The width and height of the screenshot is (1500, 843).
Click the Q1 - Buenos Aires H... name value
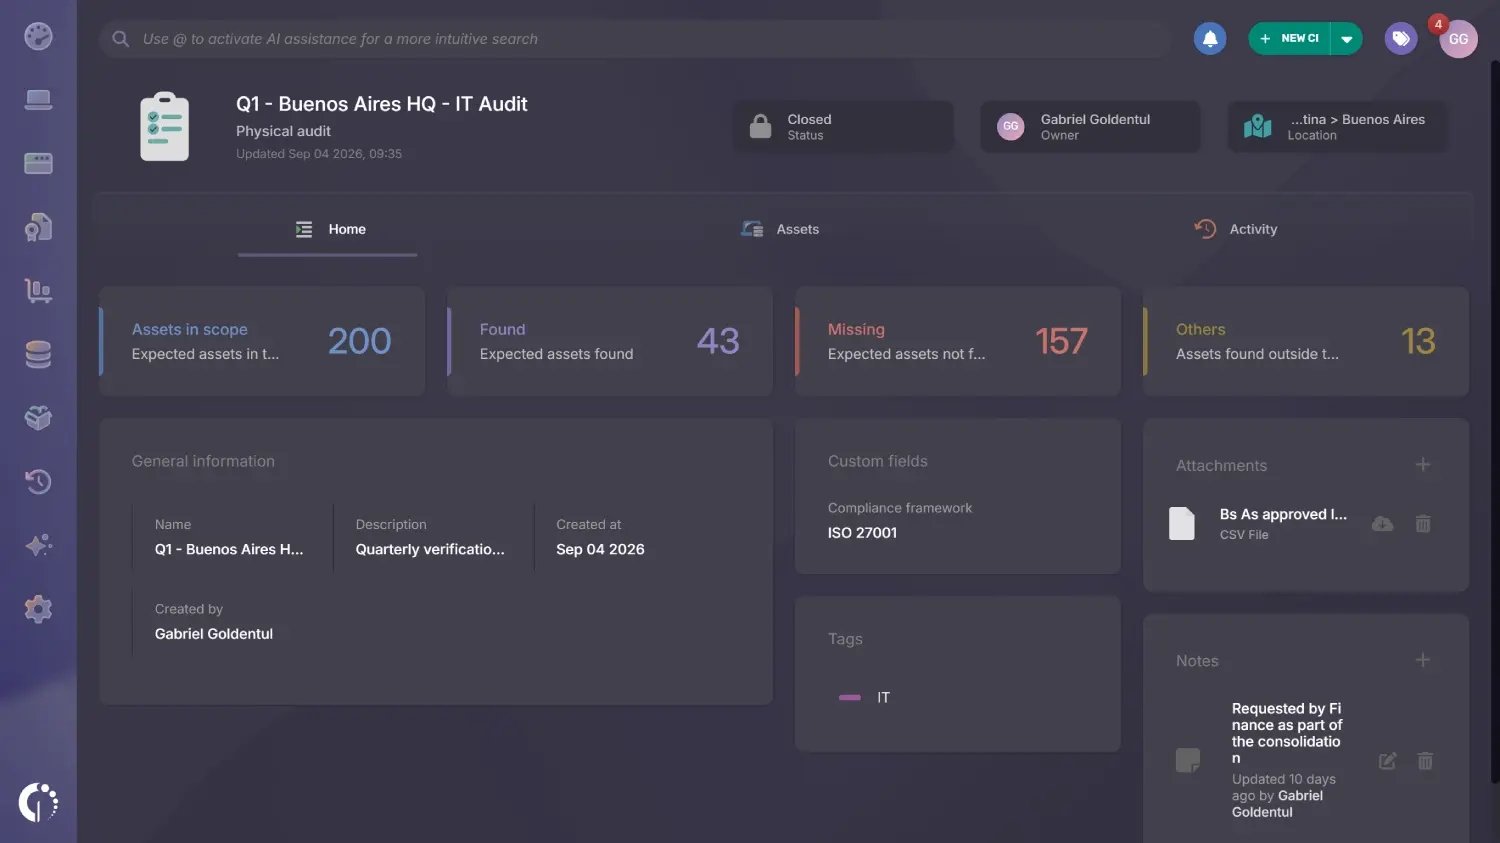[x=229, y=549]
